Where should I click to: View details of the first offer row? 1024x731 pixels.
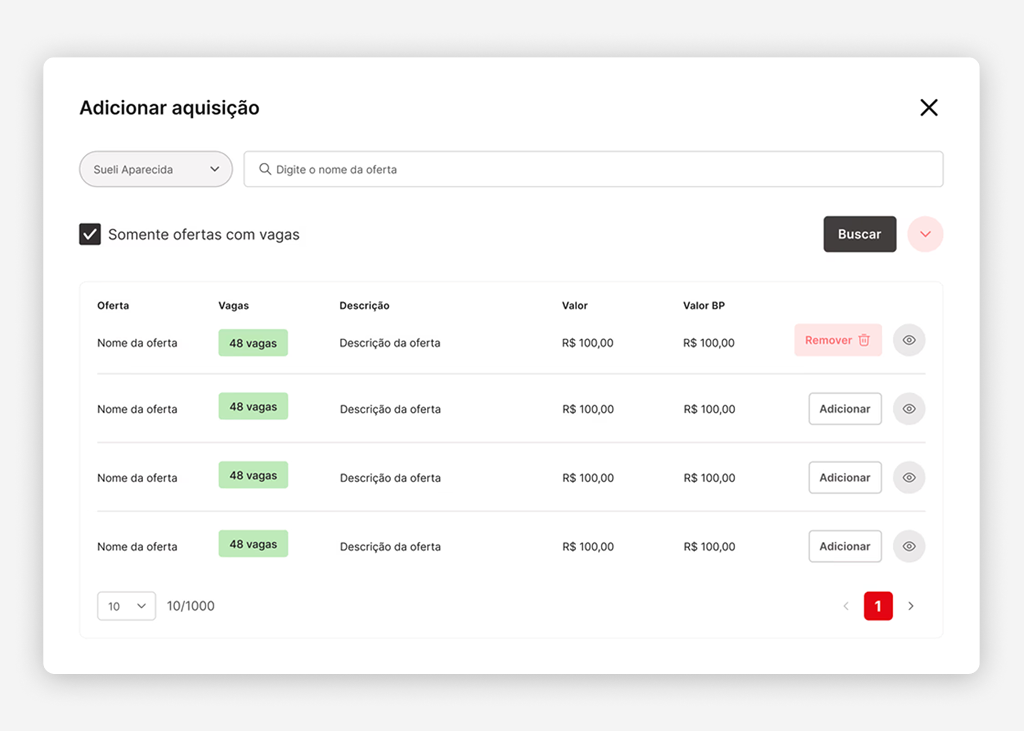click(x=909, y=341)
